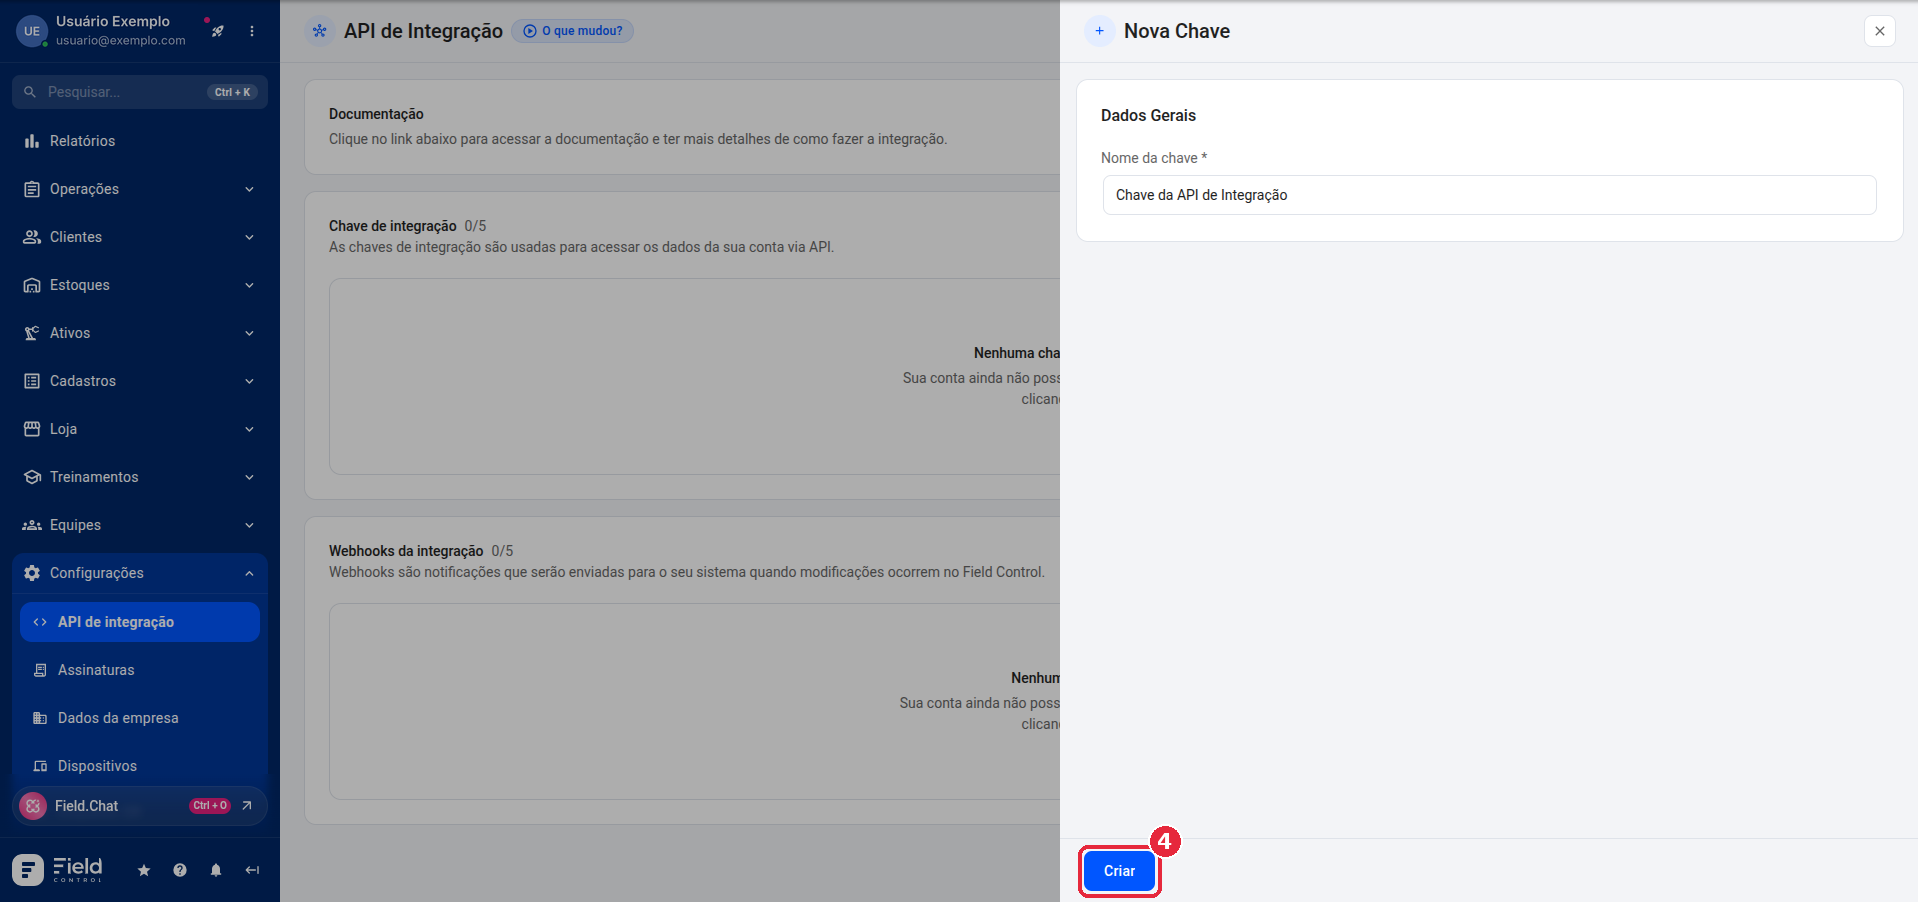Open the Clientes menu item
This screenshot has height=902, width=1918.
click(140, 237)
